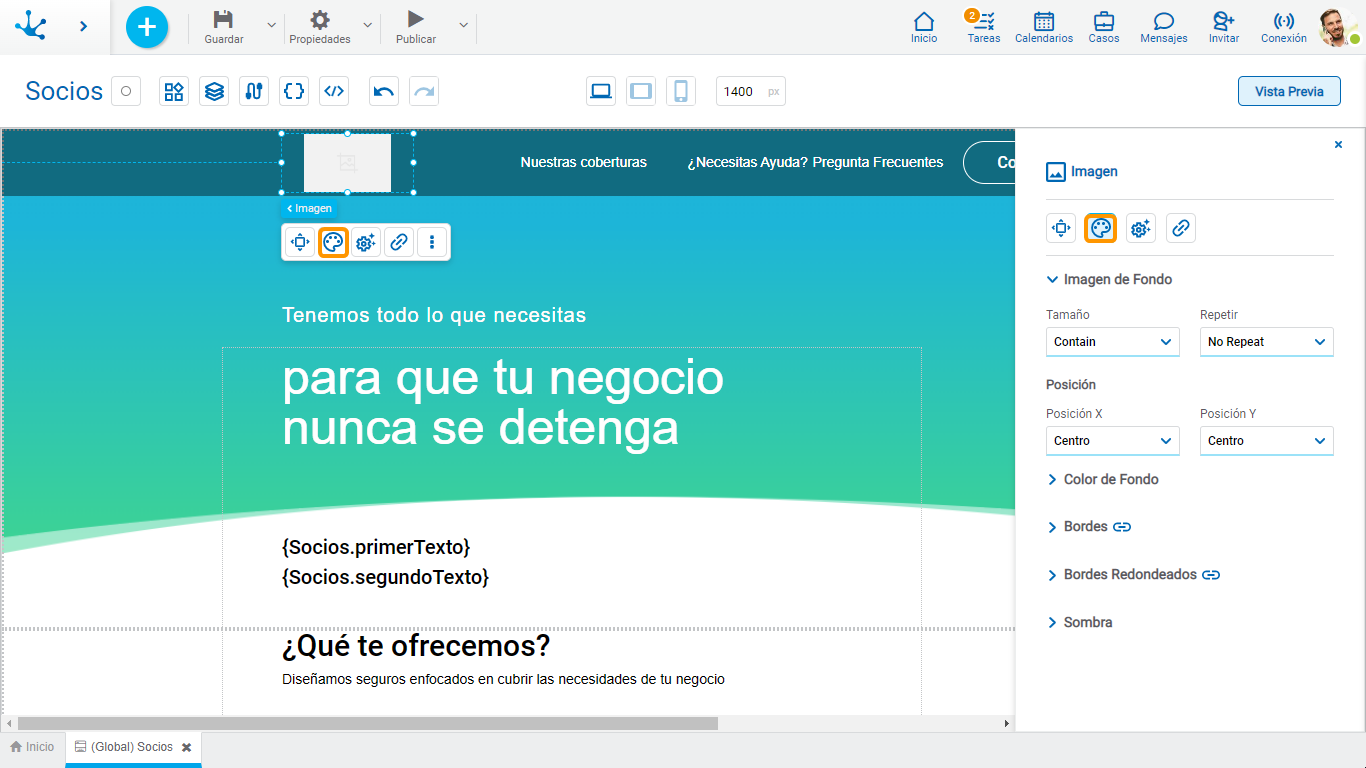Expand the Sombra section

[1079, 622]
